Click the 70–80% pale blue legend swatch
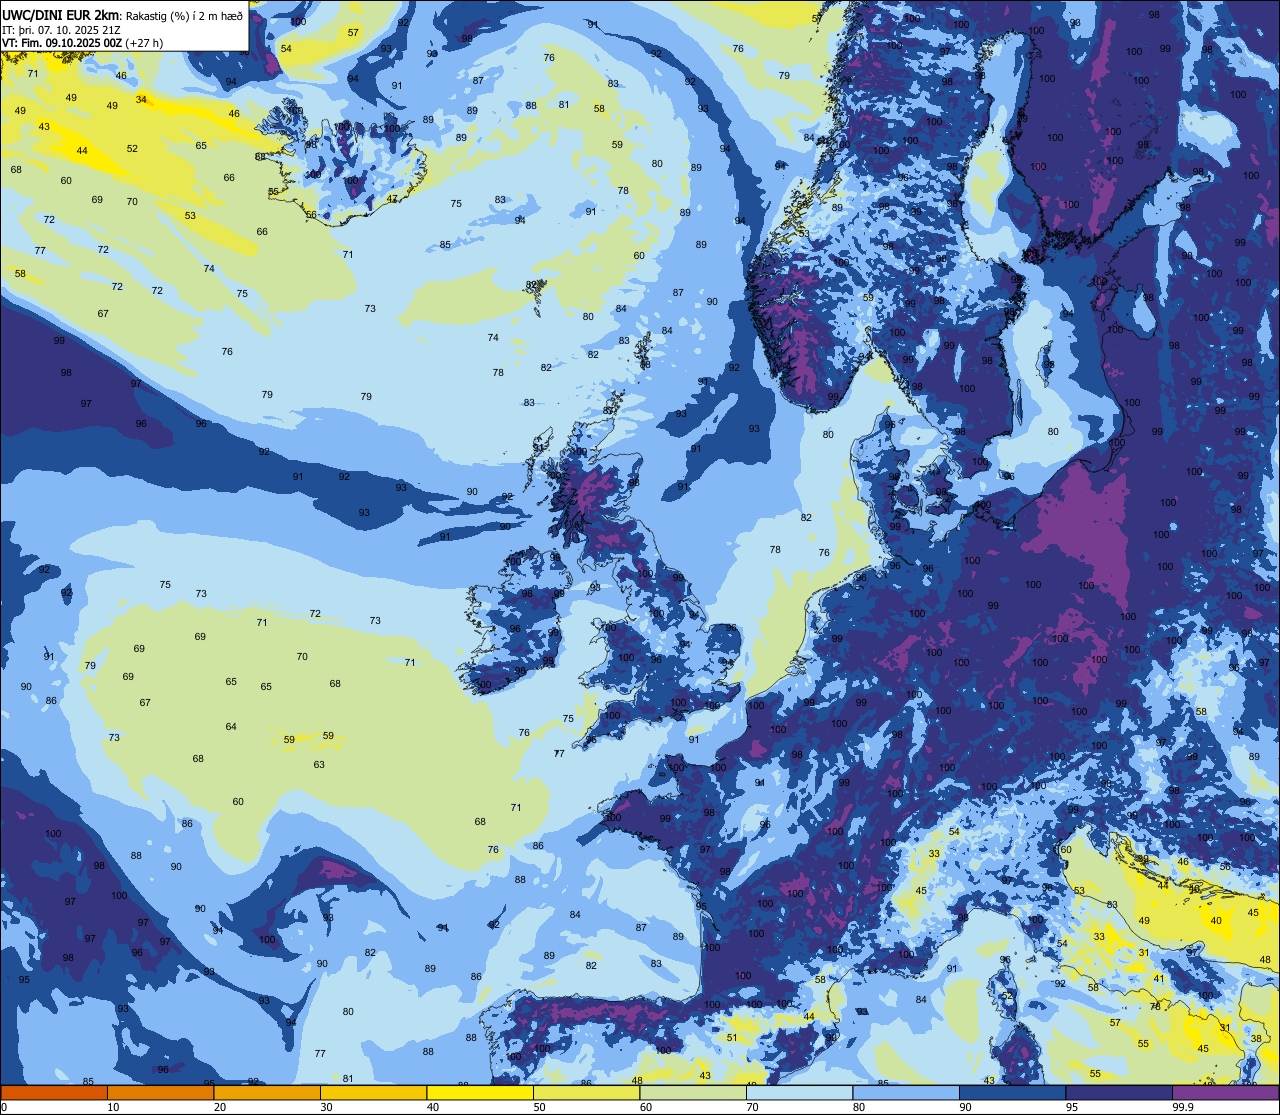 pyautogui.click(x=799, y=1092)
